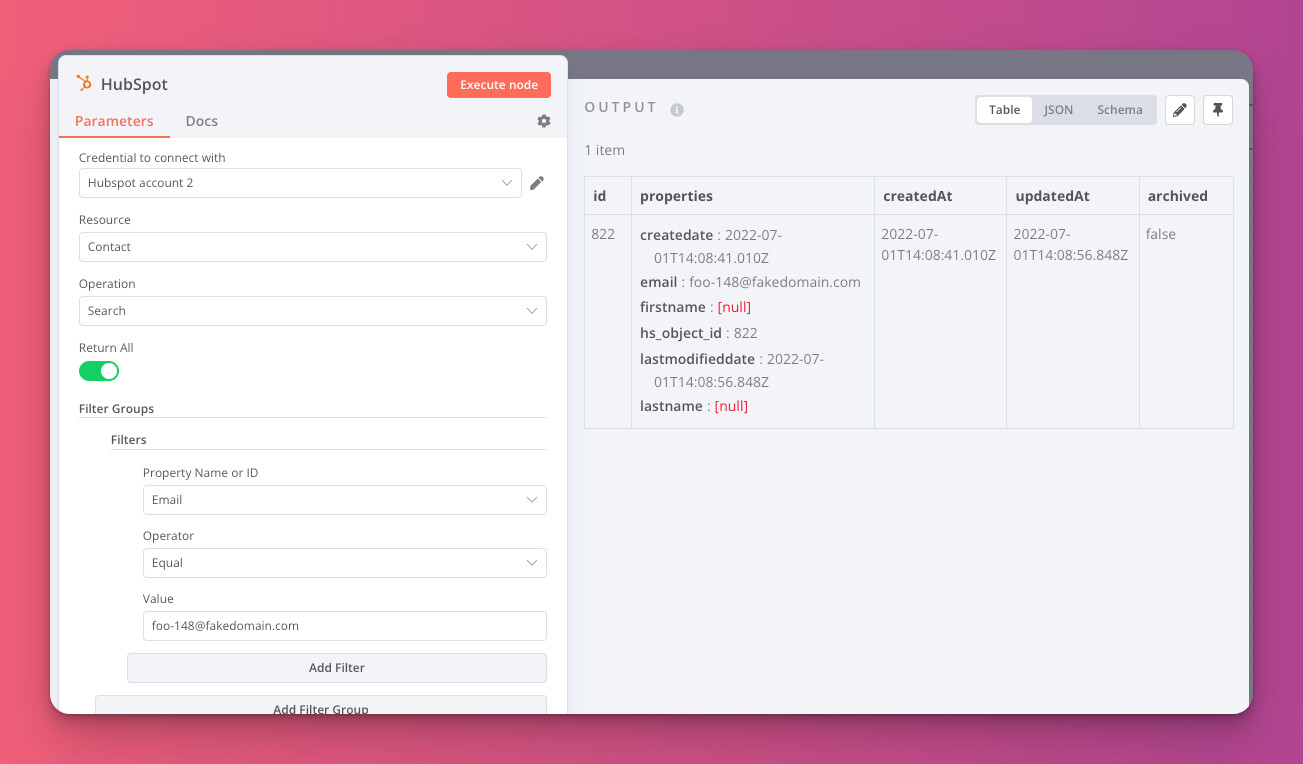Screen dimensions: 1303x764
Task: Click the firstname [null] value
Action: coord(734,307)
